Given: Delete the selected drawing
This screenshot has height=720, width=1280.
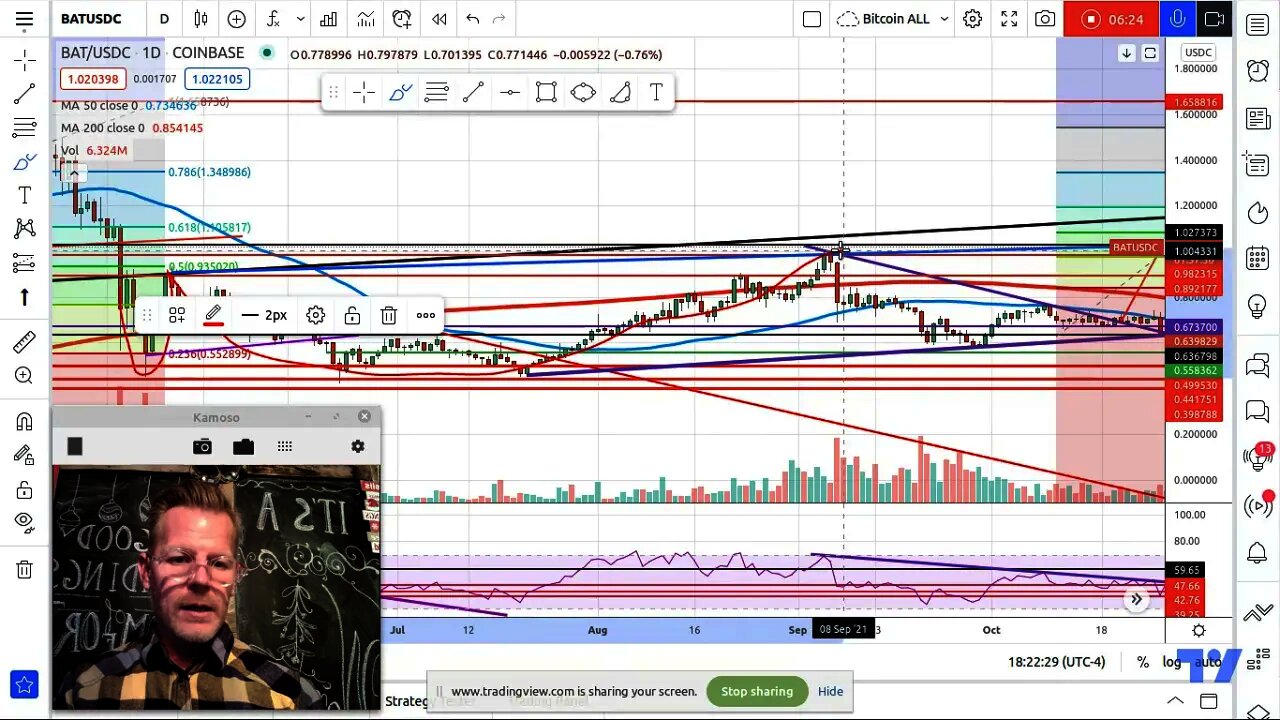Looking at the screenshot, I should (x=389, y=316).
